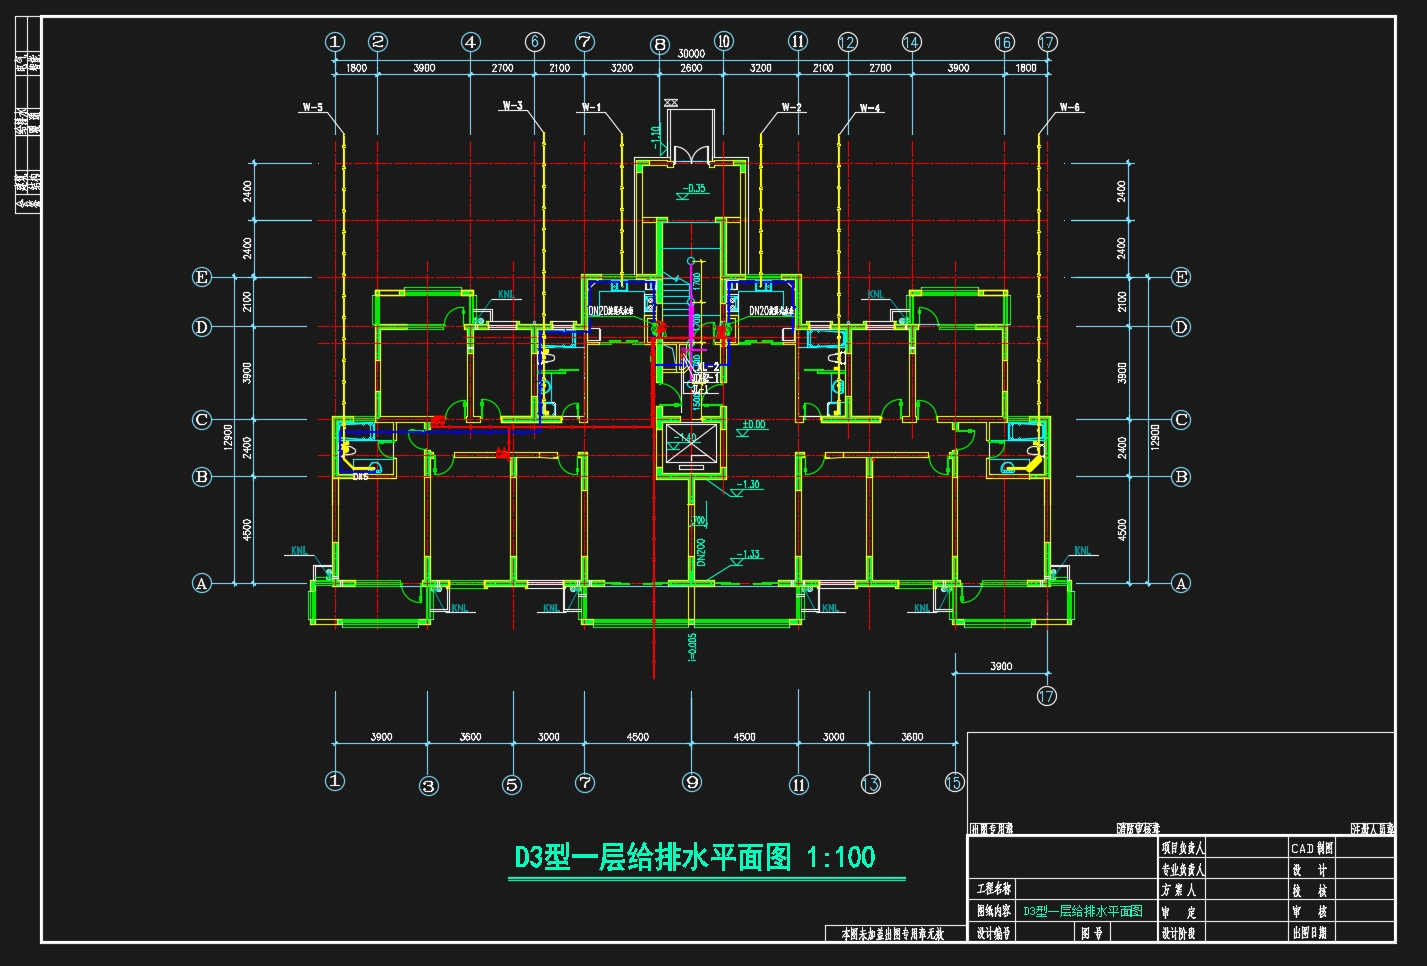Pick grid axis bubble 10
Image resolution: width=1427 pixels, height=966 pixels.
[x=723, y=41]
